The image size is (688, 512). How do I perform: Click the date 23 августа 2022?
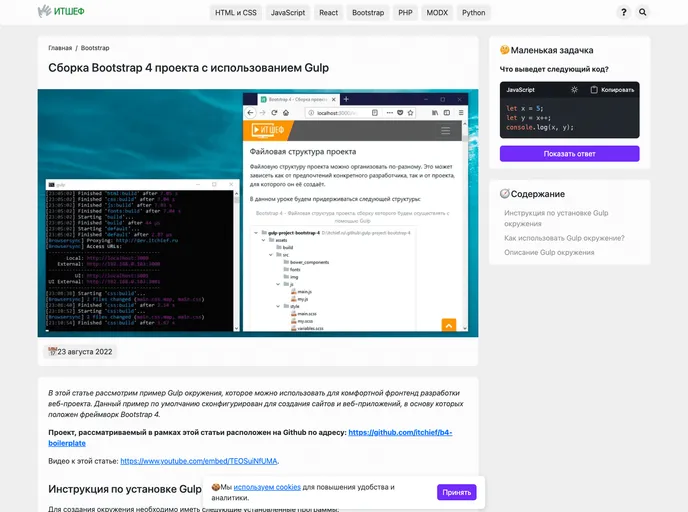[85, 351]
